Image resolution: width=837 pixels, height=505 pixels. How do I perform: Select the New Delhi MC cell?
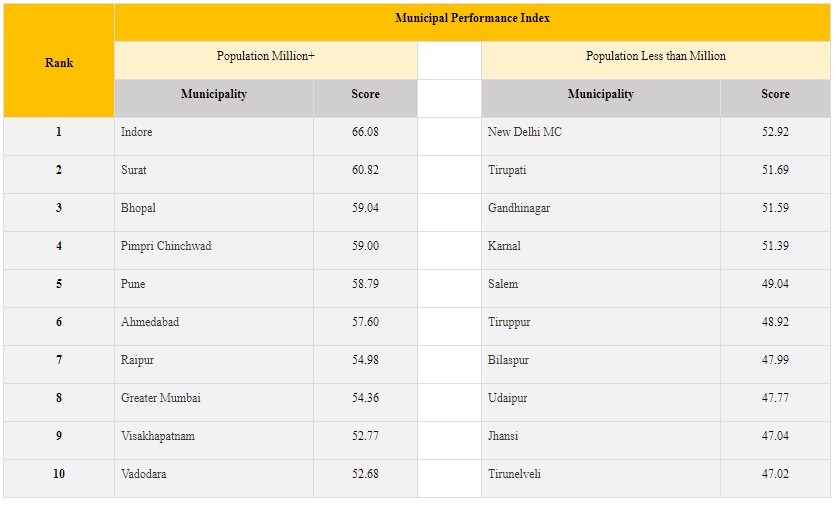(x=601, y=136)
